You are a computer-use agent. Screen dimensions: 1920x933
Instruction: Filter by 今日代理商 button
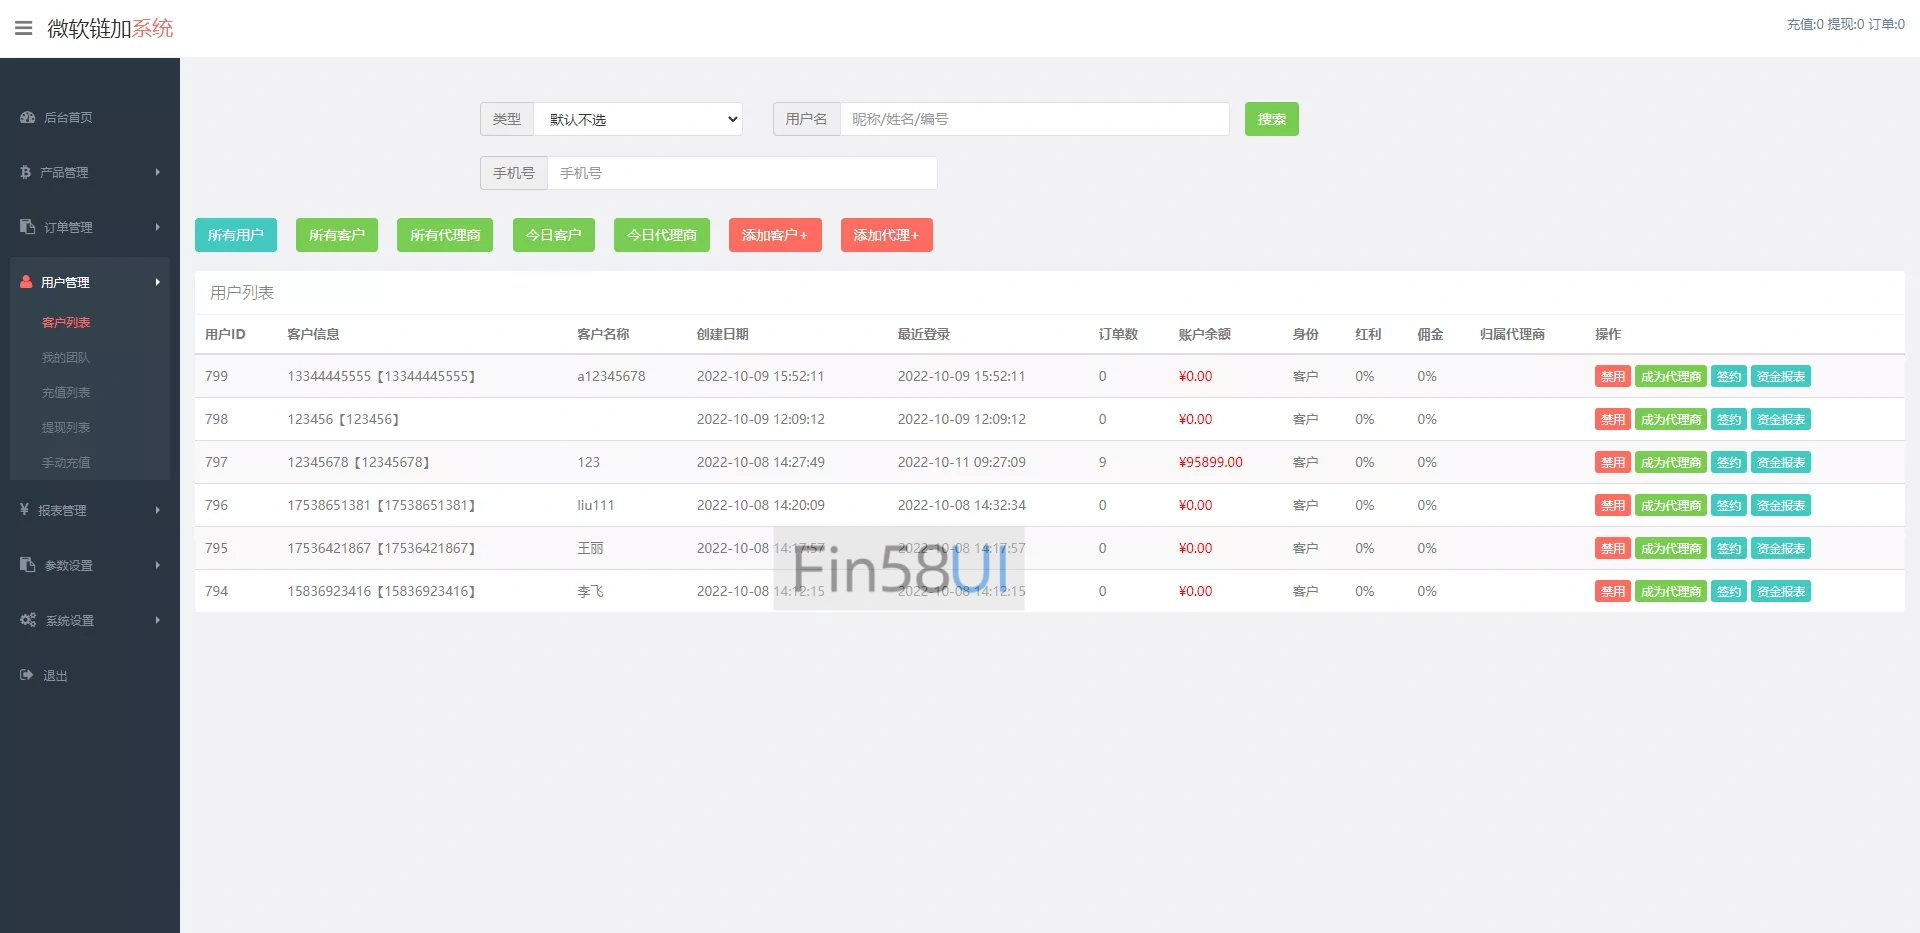pos(661,235)
